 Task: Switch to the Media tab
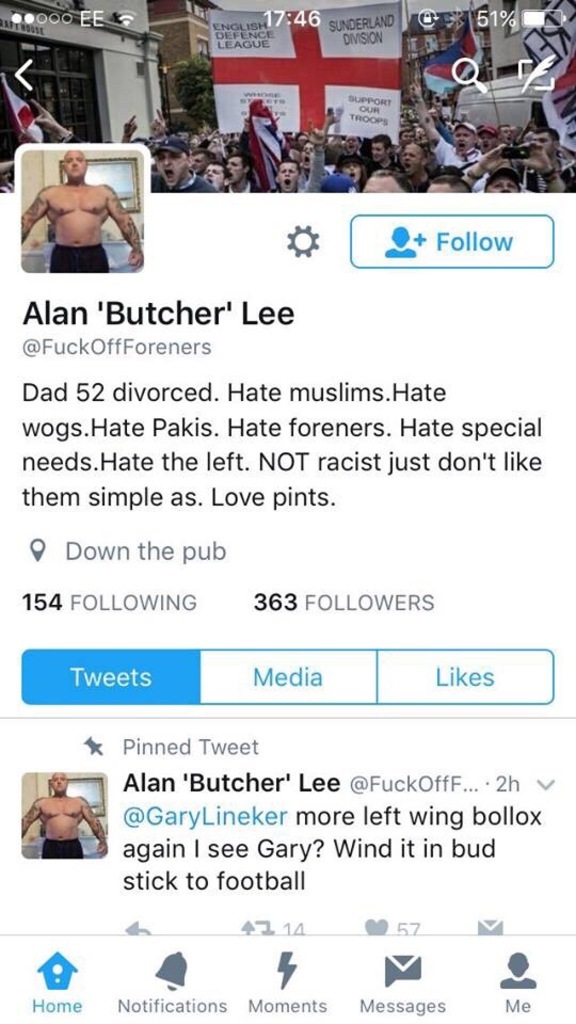coord(288,677)
